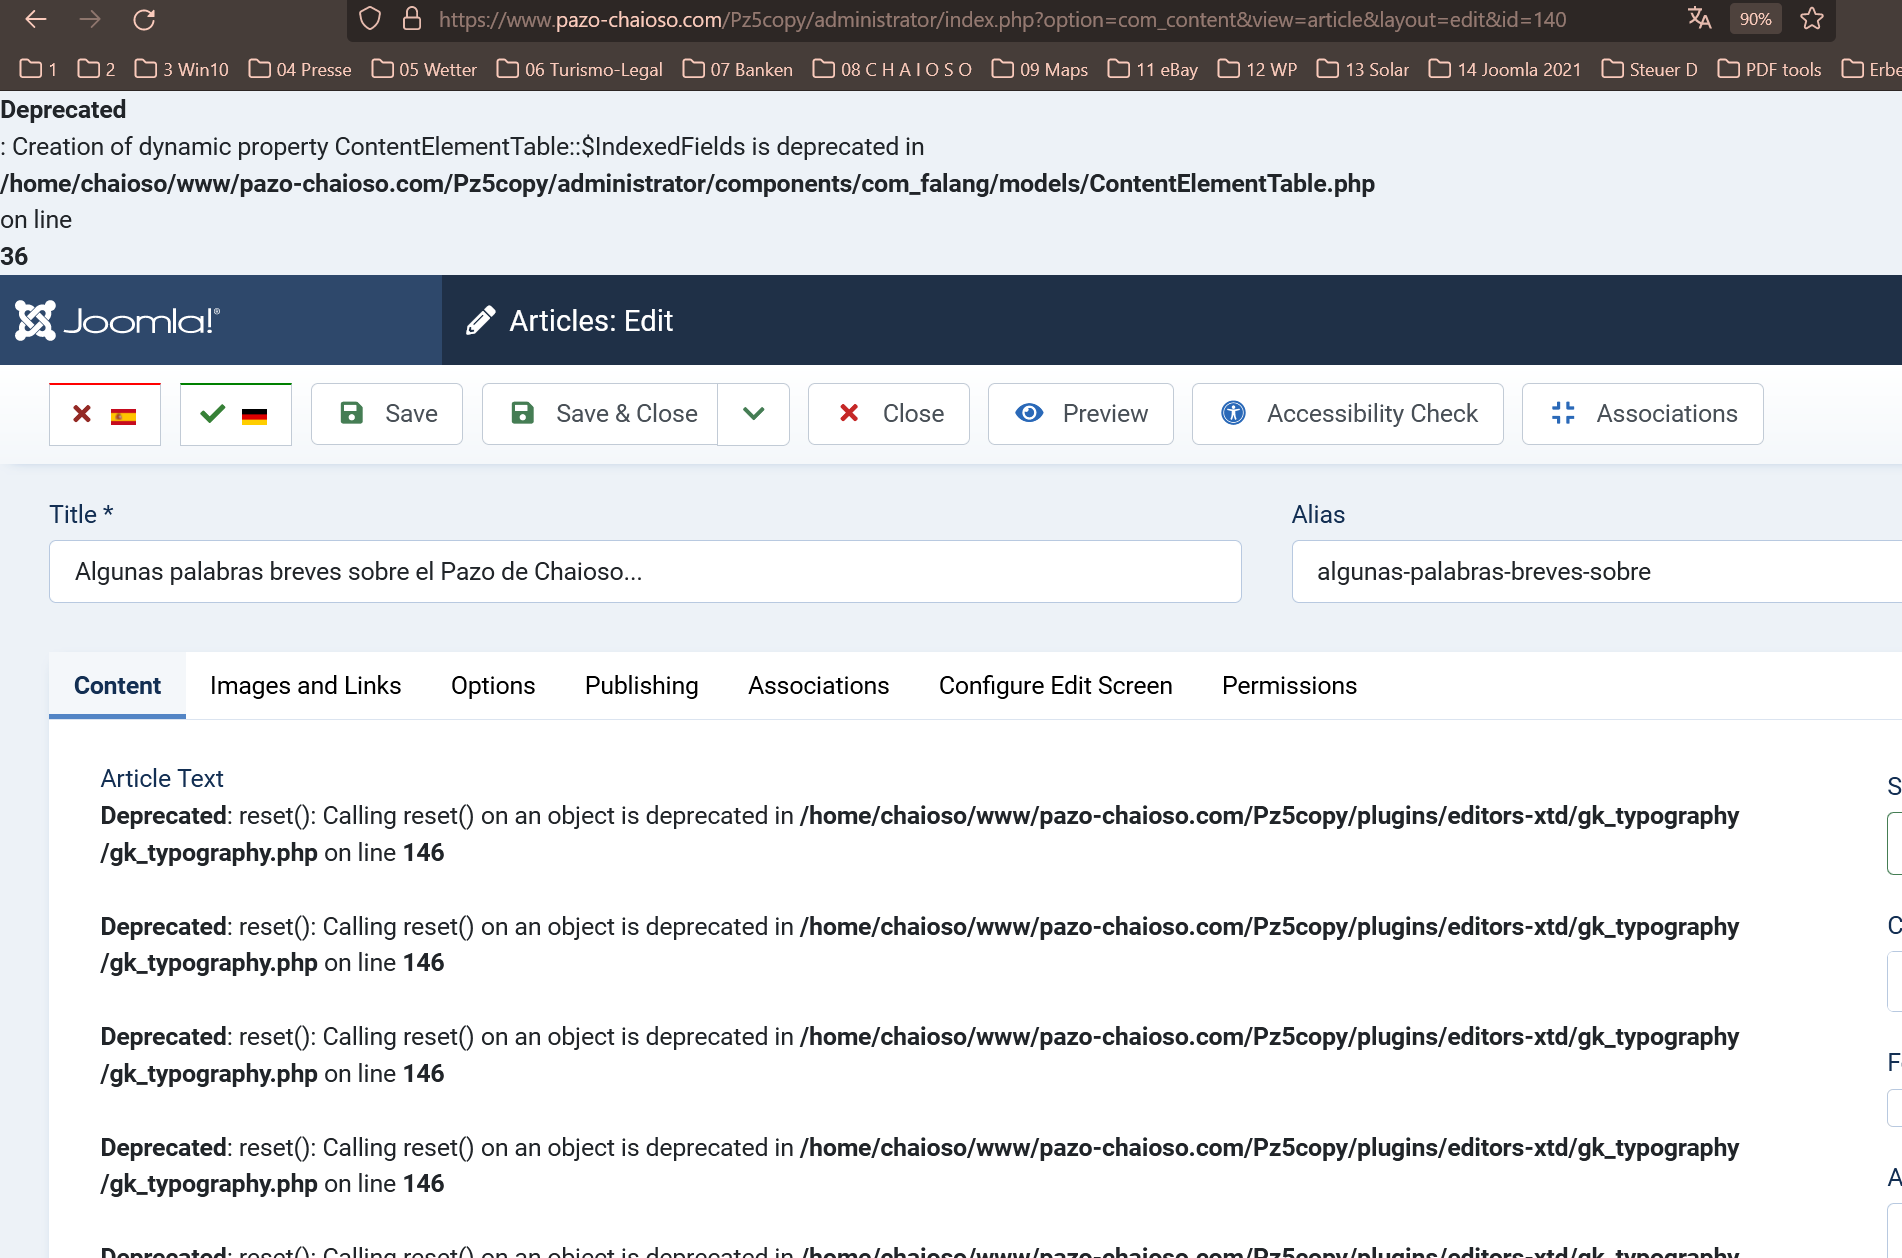1902x1258 pixels.
Task: Open bookmark folder 2
Action: (97, 69)
